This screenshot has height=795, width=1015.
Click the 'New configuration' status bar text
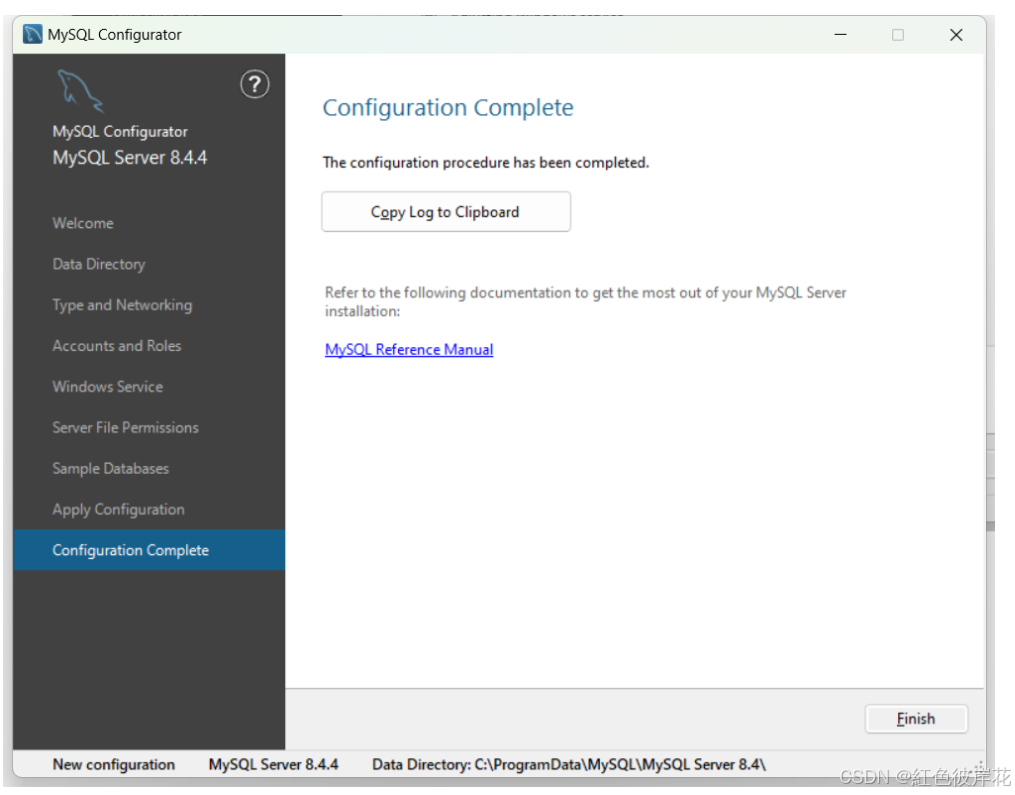pos(114,765)
